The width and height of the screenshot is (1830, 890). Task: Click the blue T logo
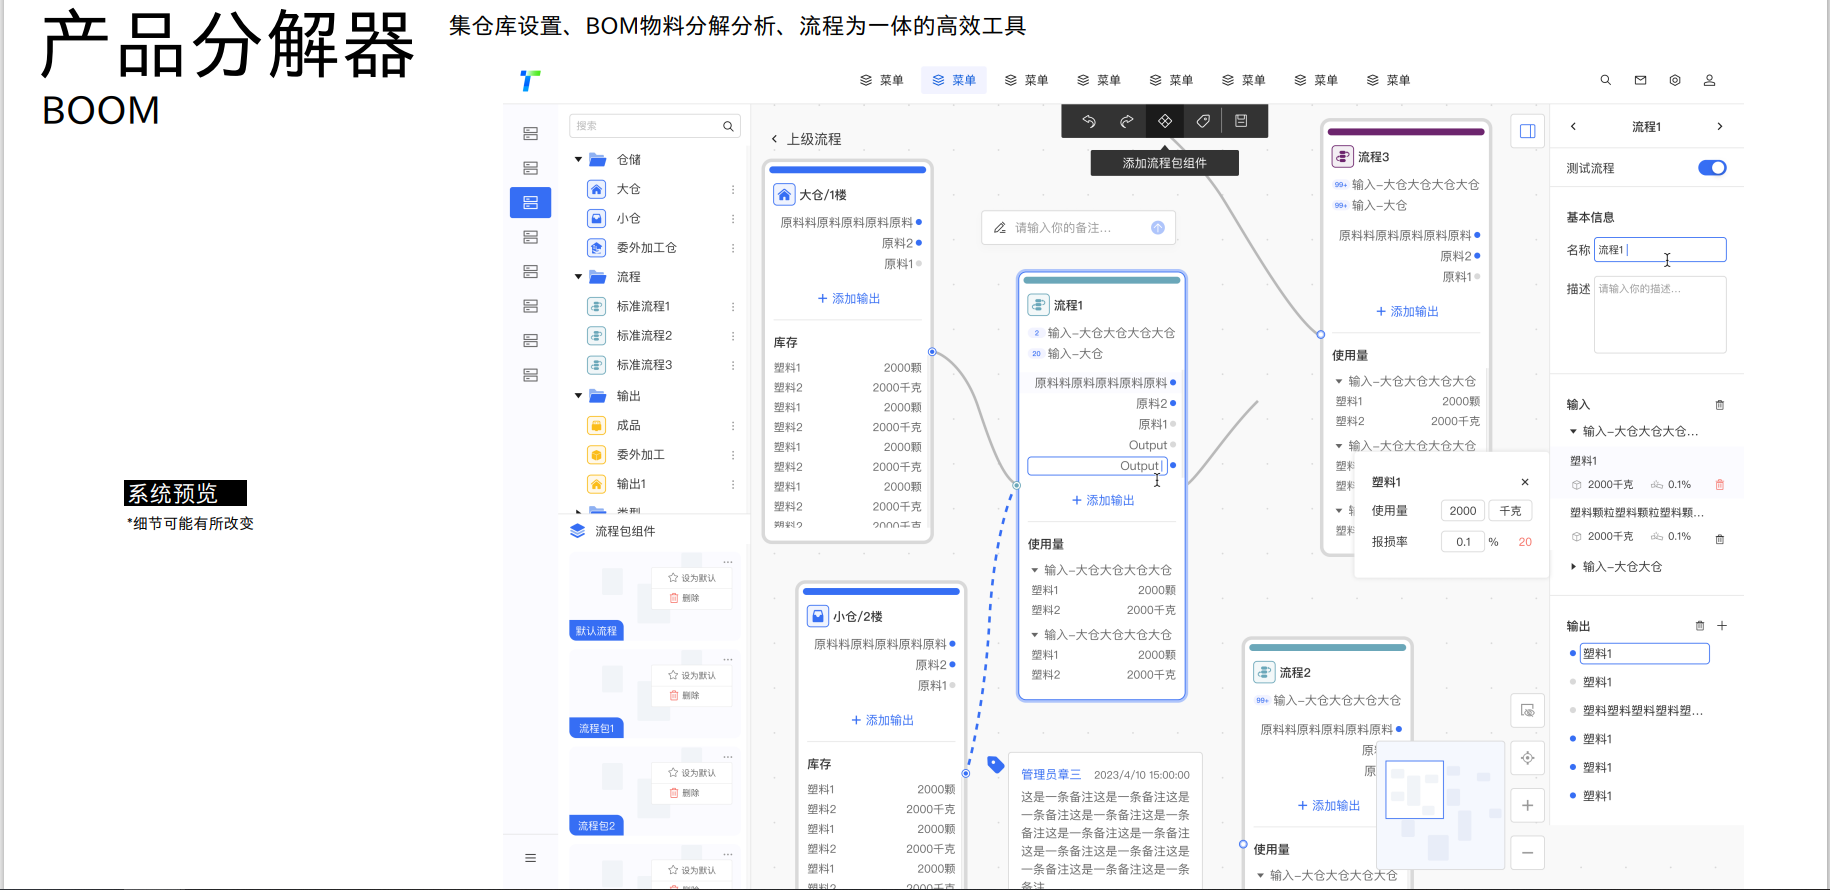pos(530,80)
